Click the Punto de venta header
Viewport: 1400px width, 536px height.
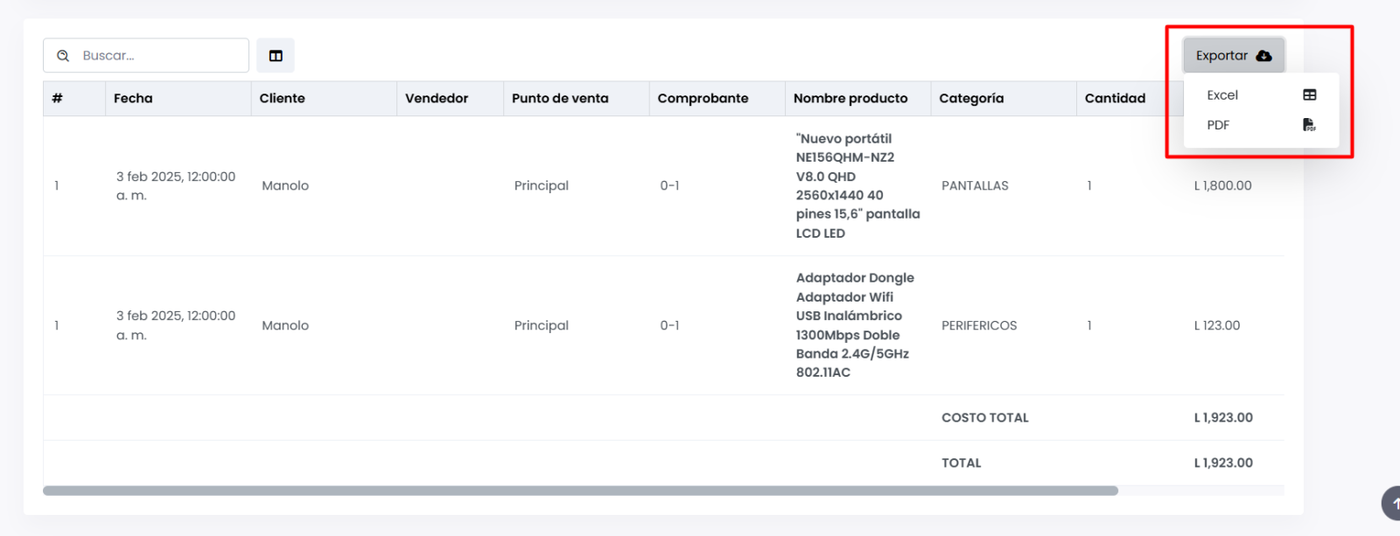click(x=559, y=98)
